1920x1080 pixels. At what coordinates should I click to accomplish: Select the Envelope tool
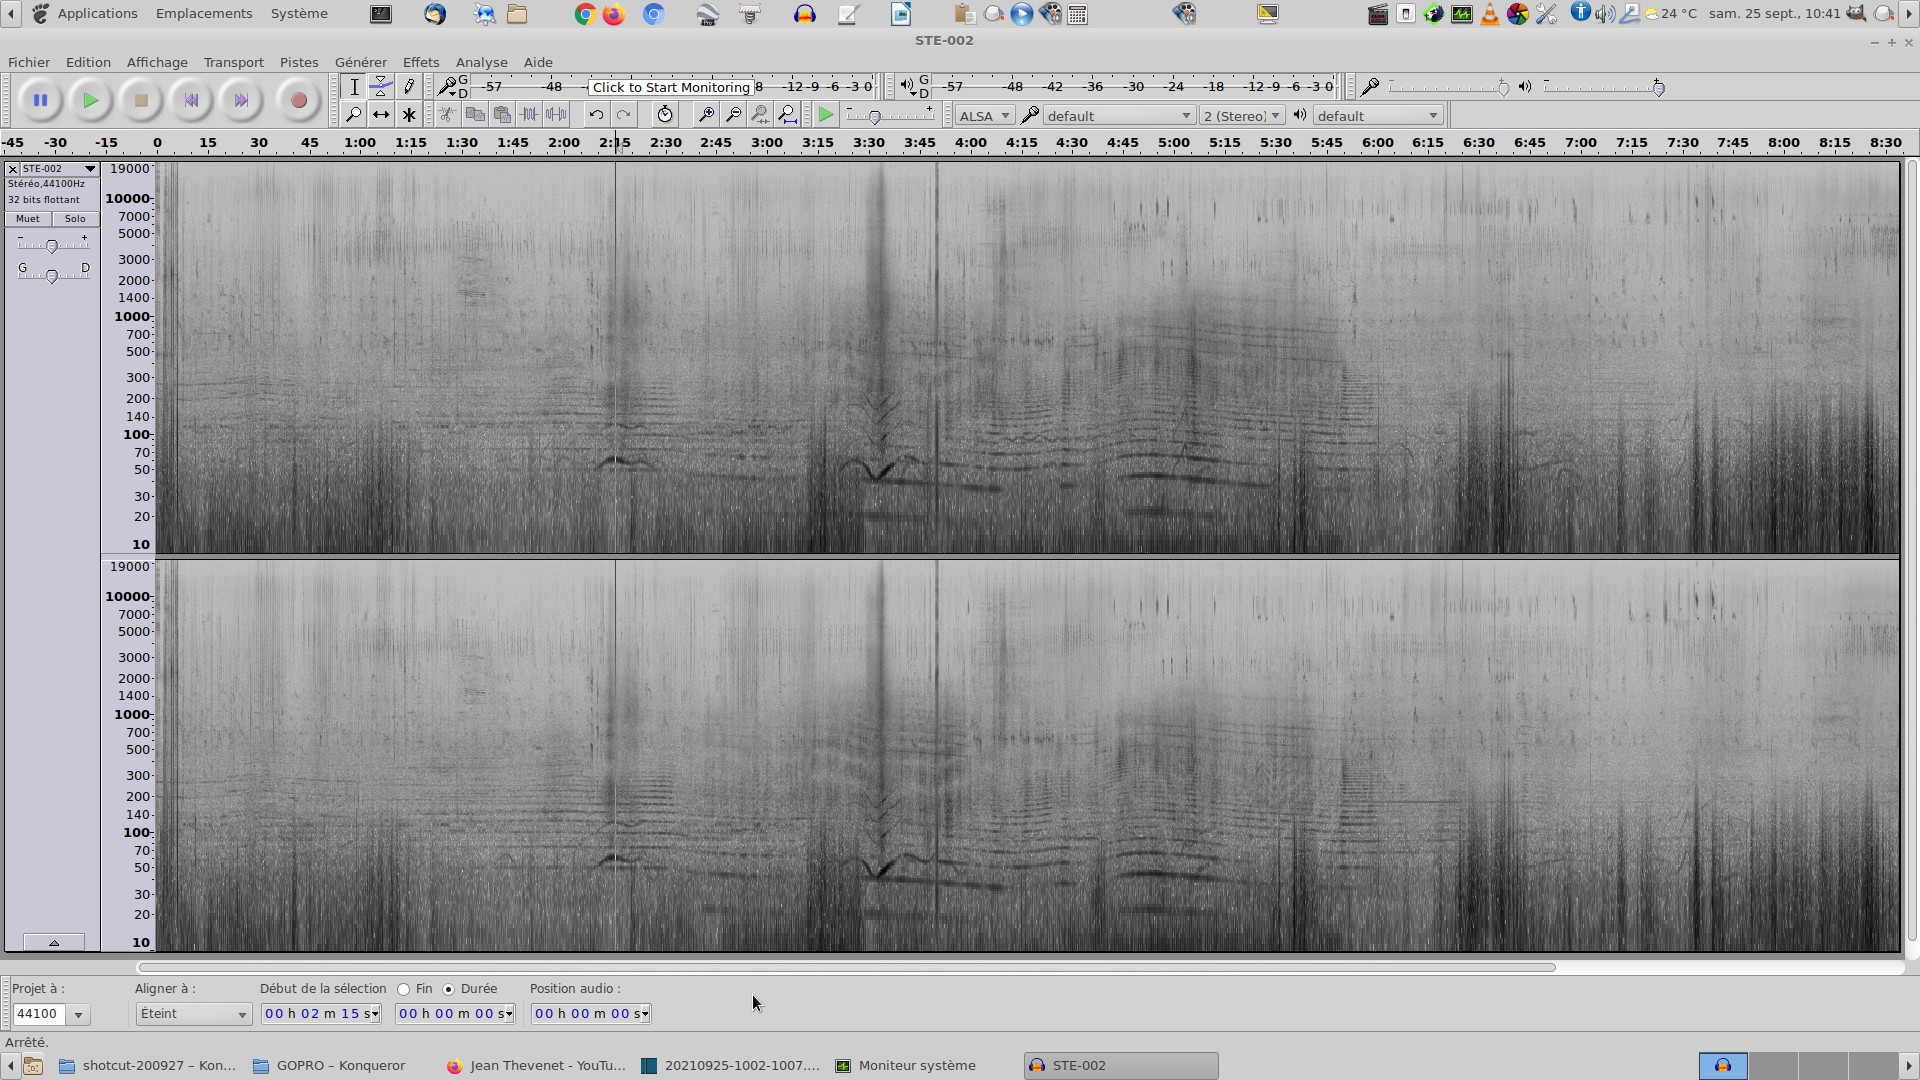tap(381, 87)
